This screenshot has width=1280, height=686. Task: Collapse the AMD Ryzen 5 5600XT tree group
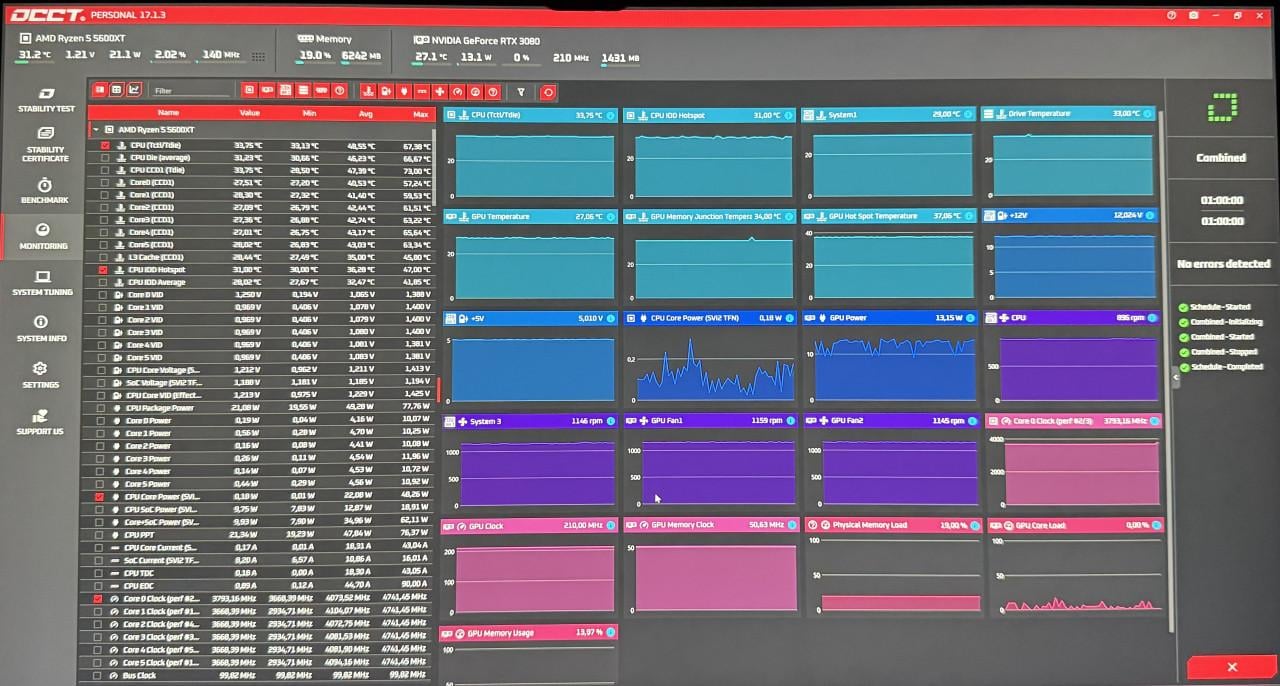pyautogui.click(x=96, y=130)
